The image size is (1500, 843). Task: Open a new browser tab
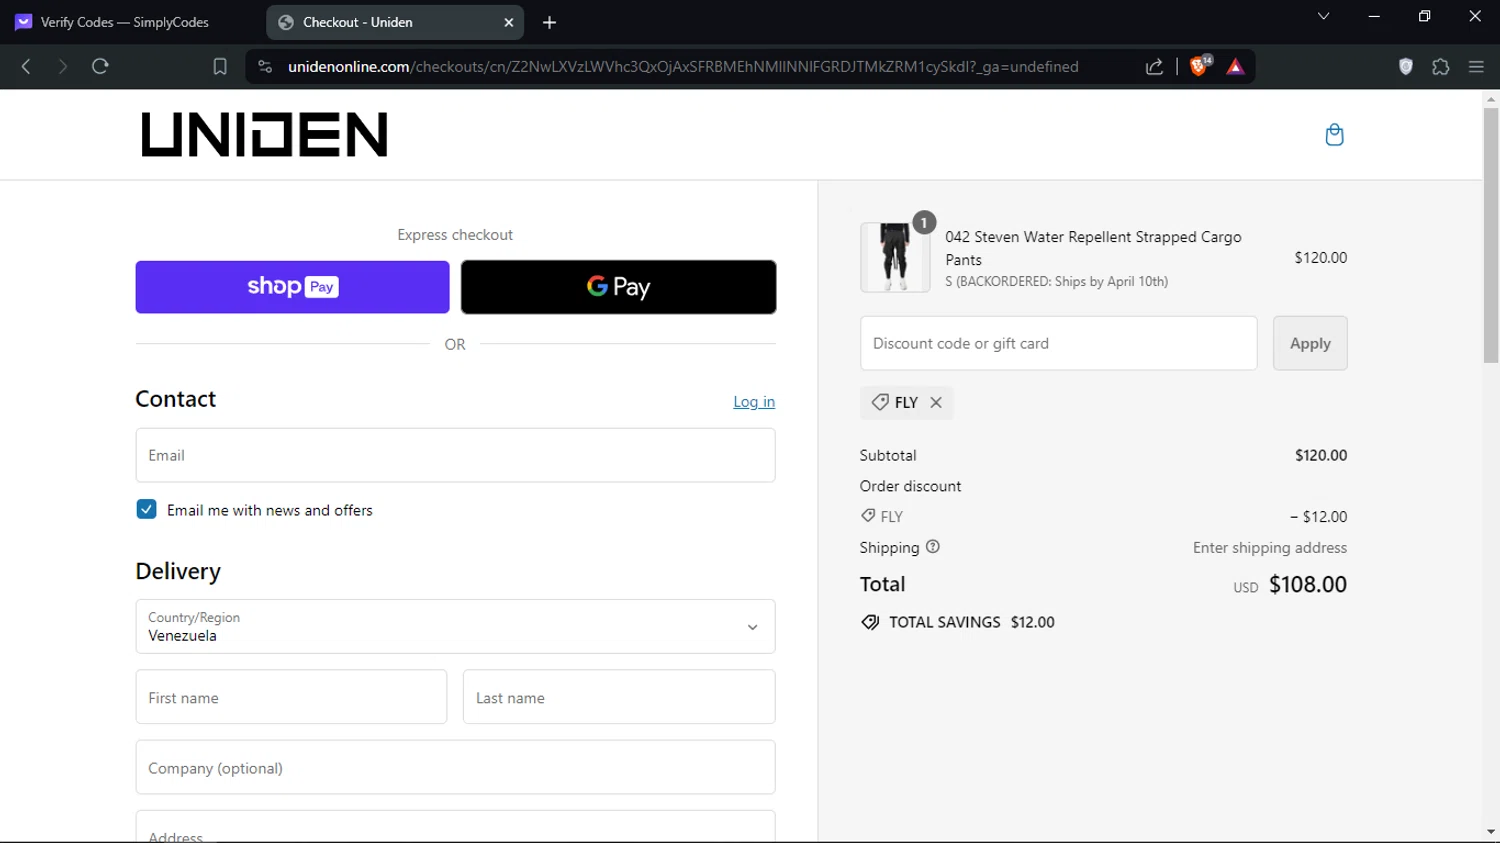click(x=549, y=22)
